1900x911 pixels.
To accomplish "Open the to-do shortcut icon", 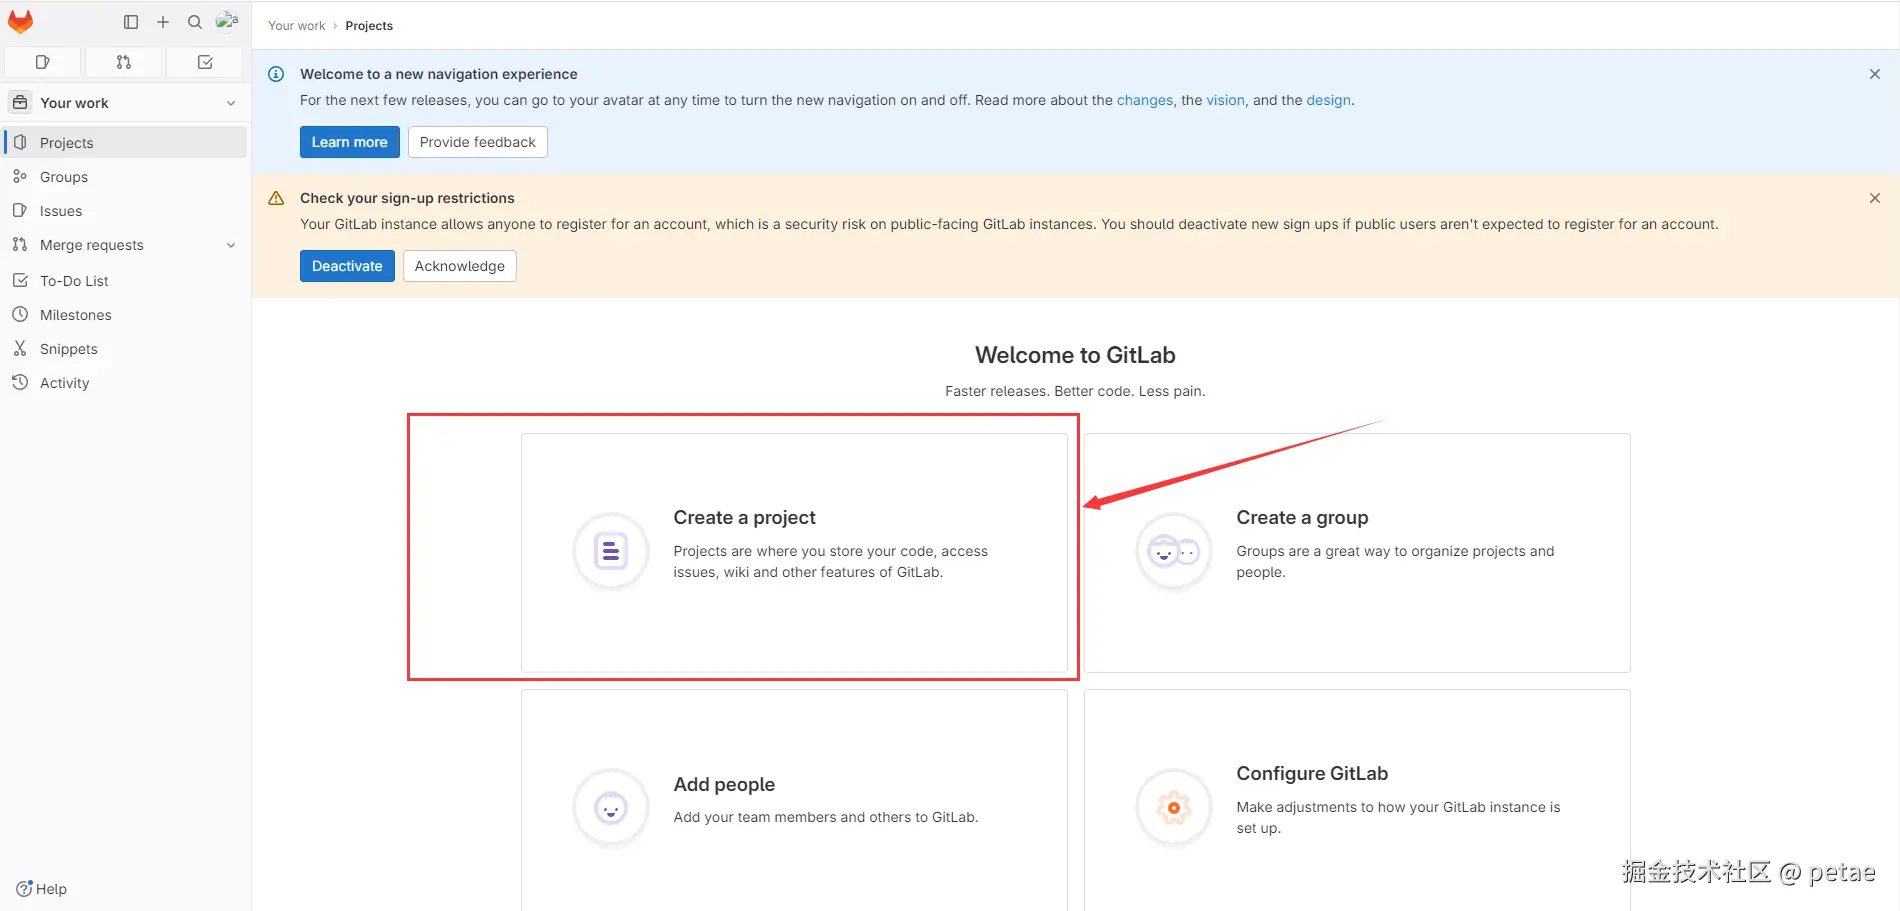I will pos(205,62).
